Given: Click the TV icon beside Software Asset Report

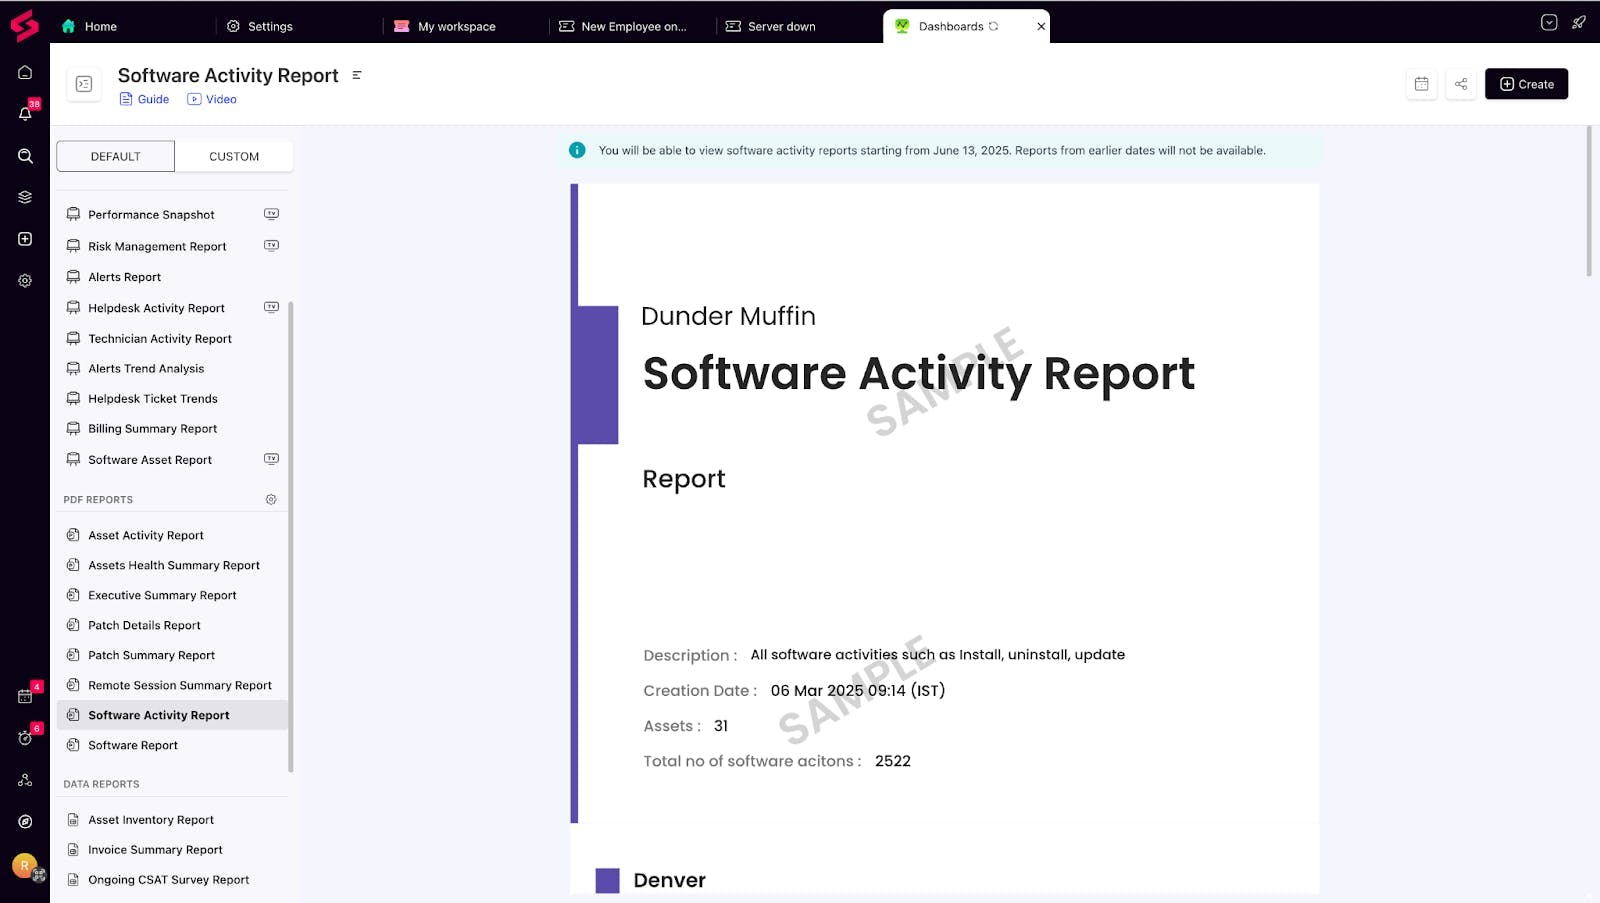Looking at the screenshot, I should point(271,460).
